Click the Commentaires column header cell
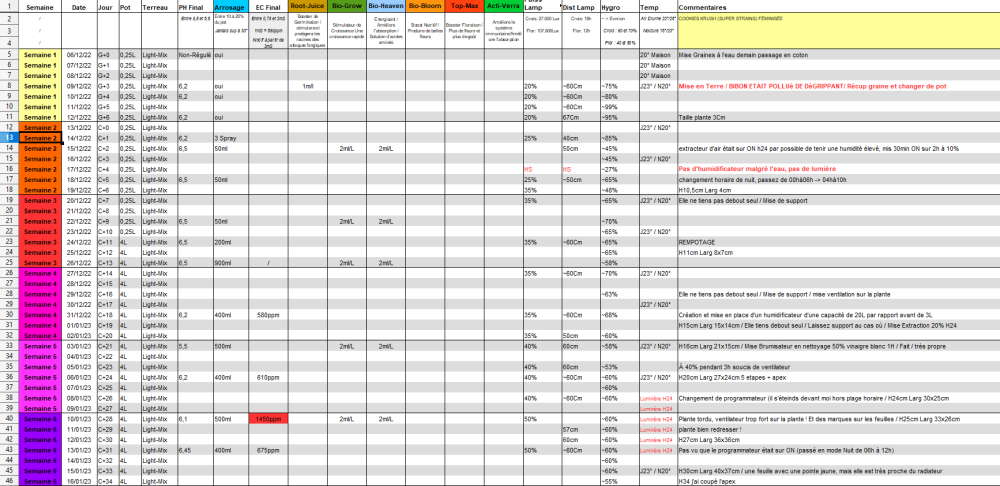 838,7
